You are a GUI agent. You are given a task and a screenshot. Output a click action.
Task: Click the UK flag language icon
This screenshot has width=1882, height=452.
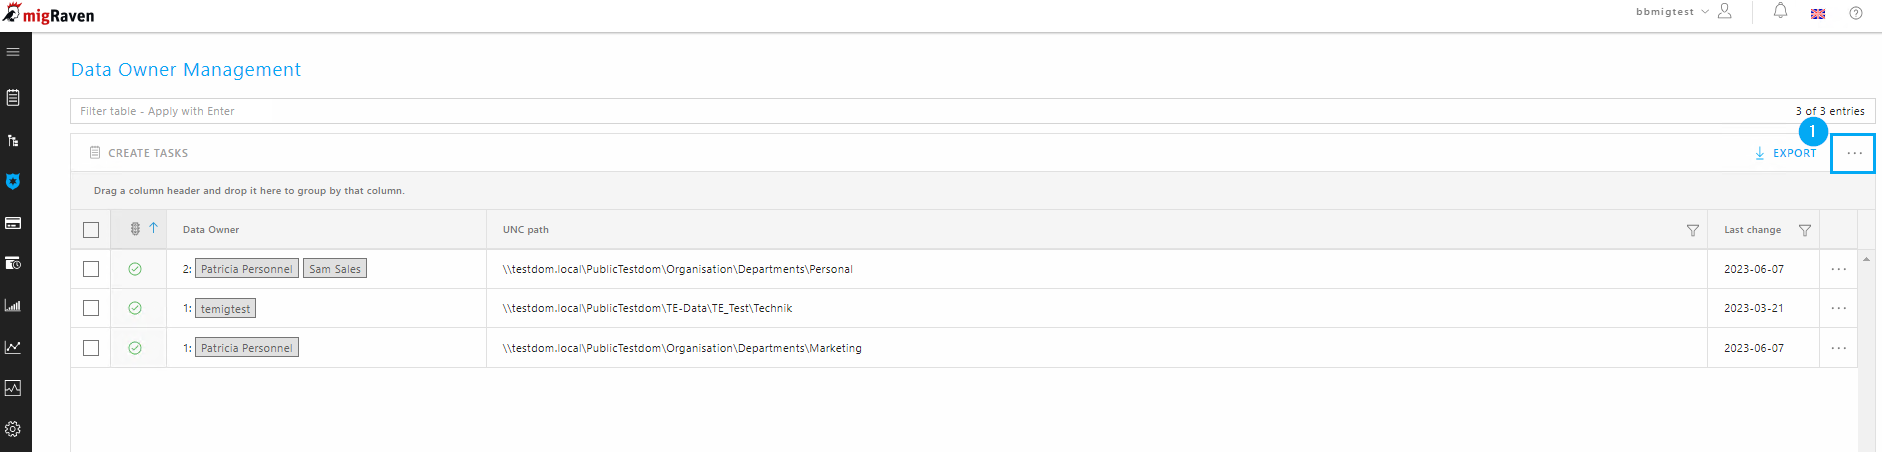1818,14
